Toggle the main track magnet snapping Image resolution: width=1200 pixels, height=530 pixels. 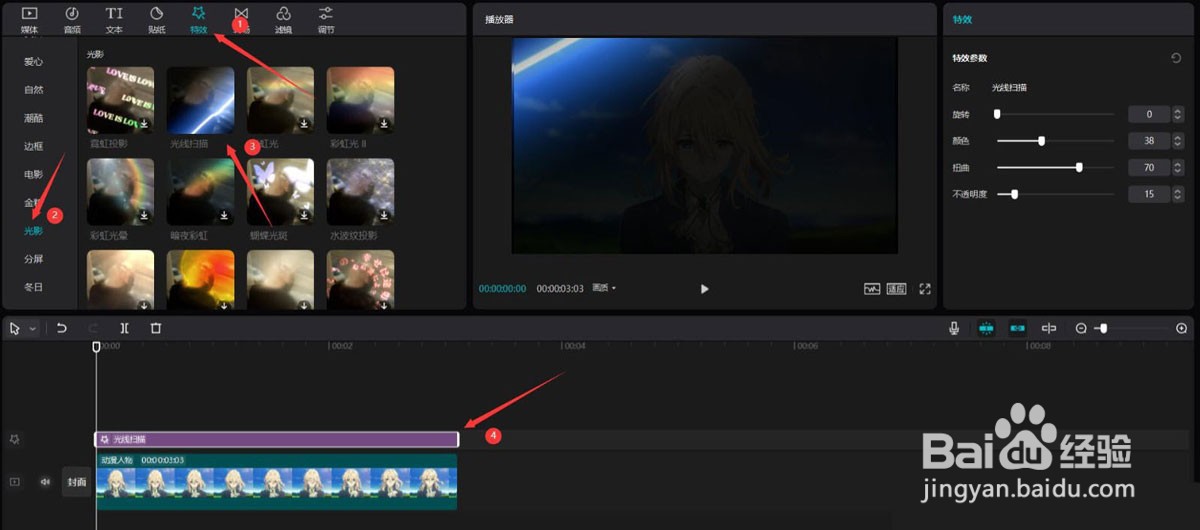[x=987, y=328]
